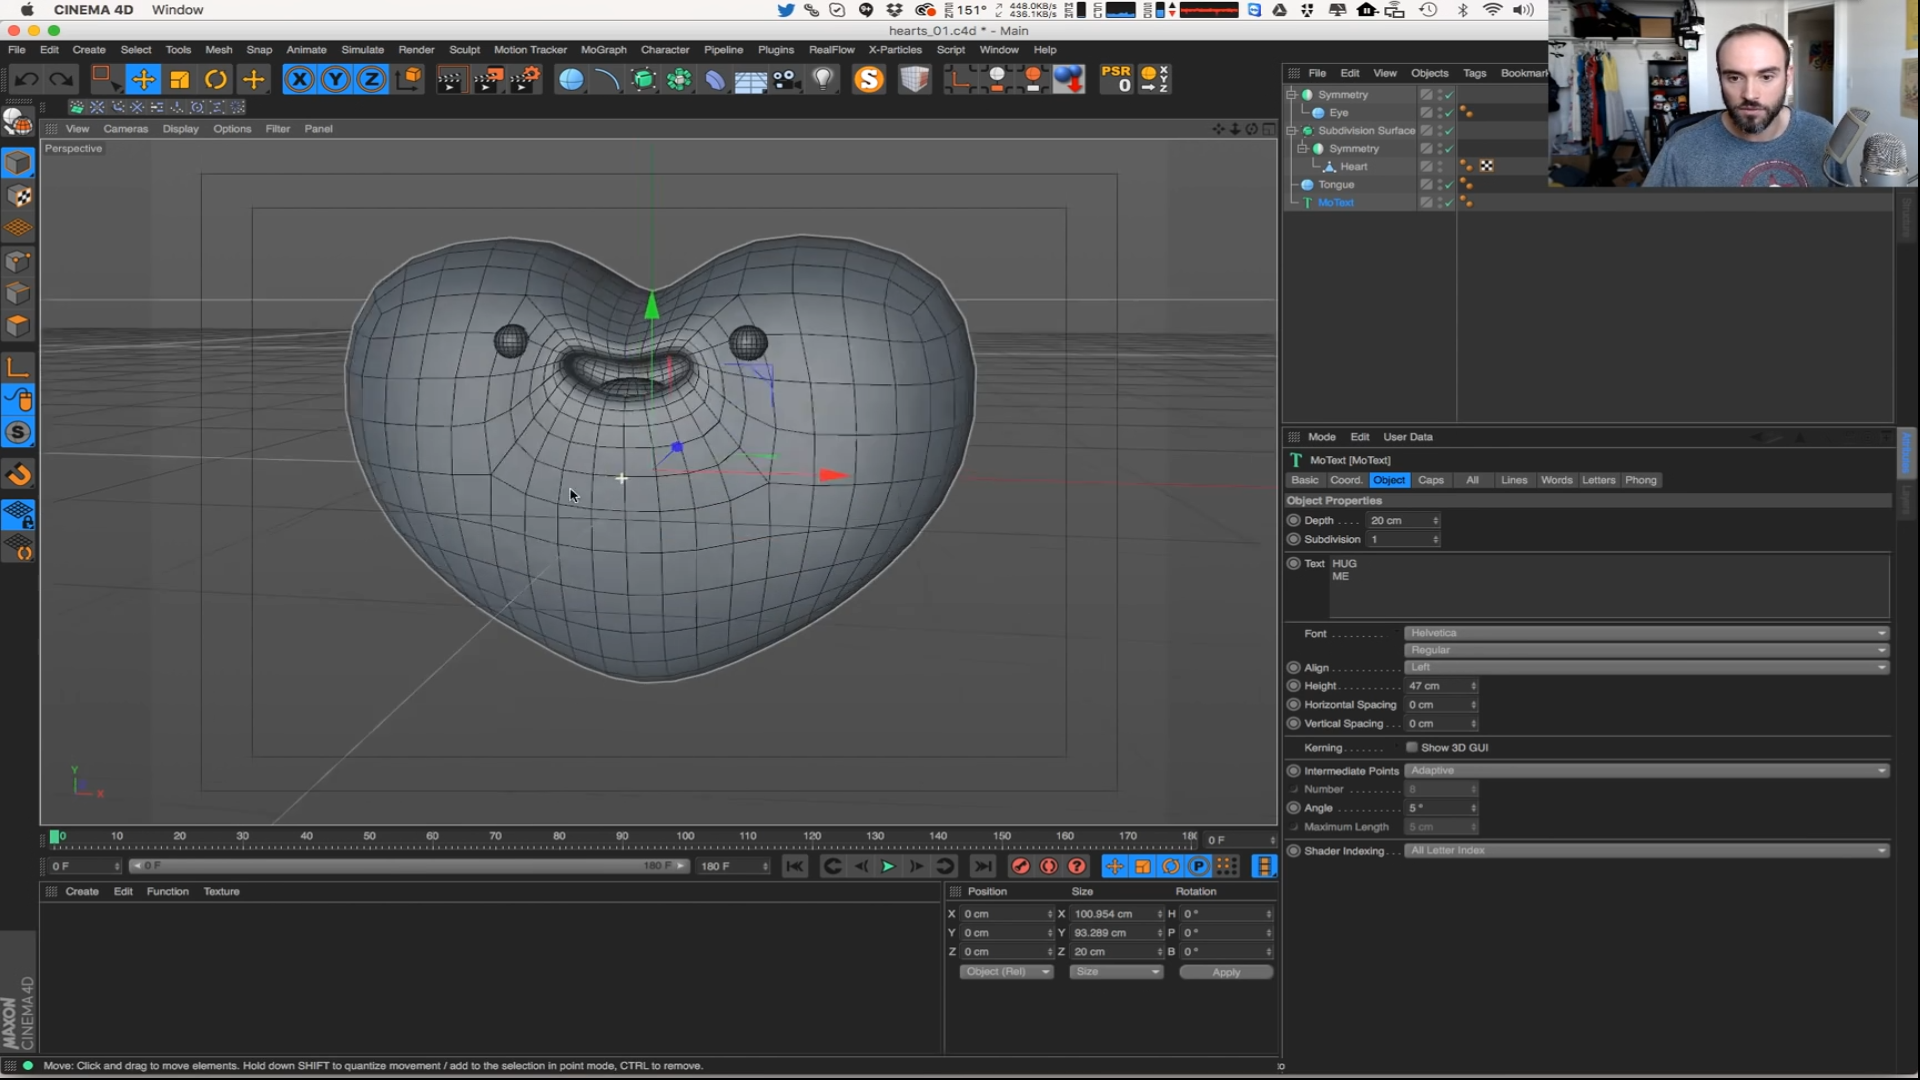
Task: Open the Size mode dropdown
Action: [1116, 972]
